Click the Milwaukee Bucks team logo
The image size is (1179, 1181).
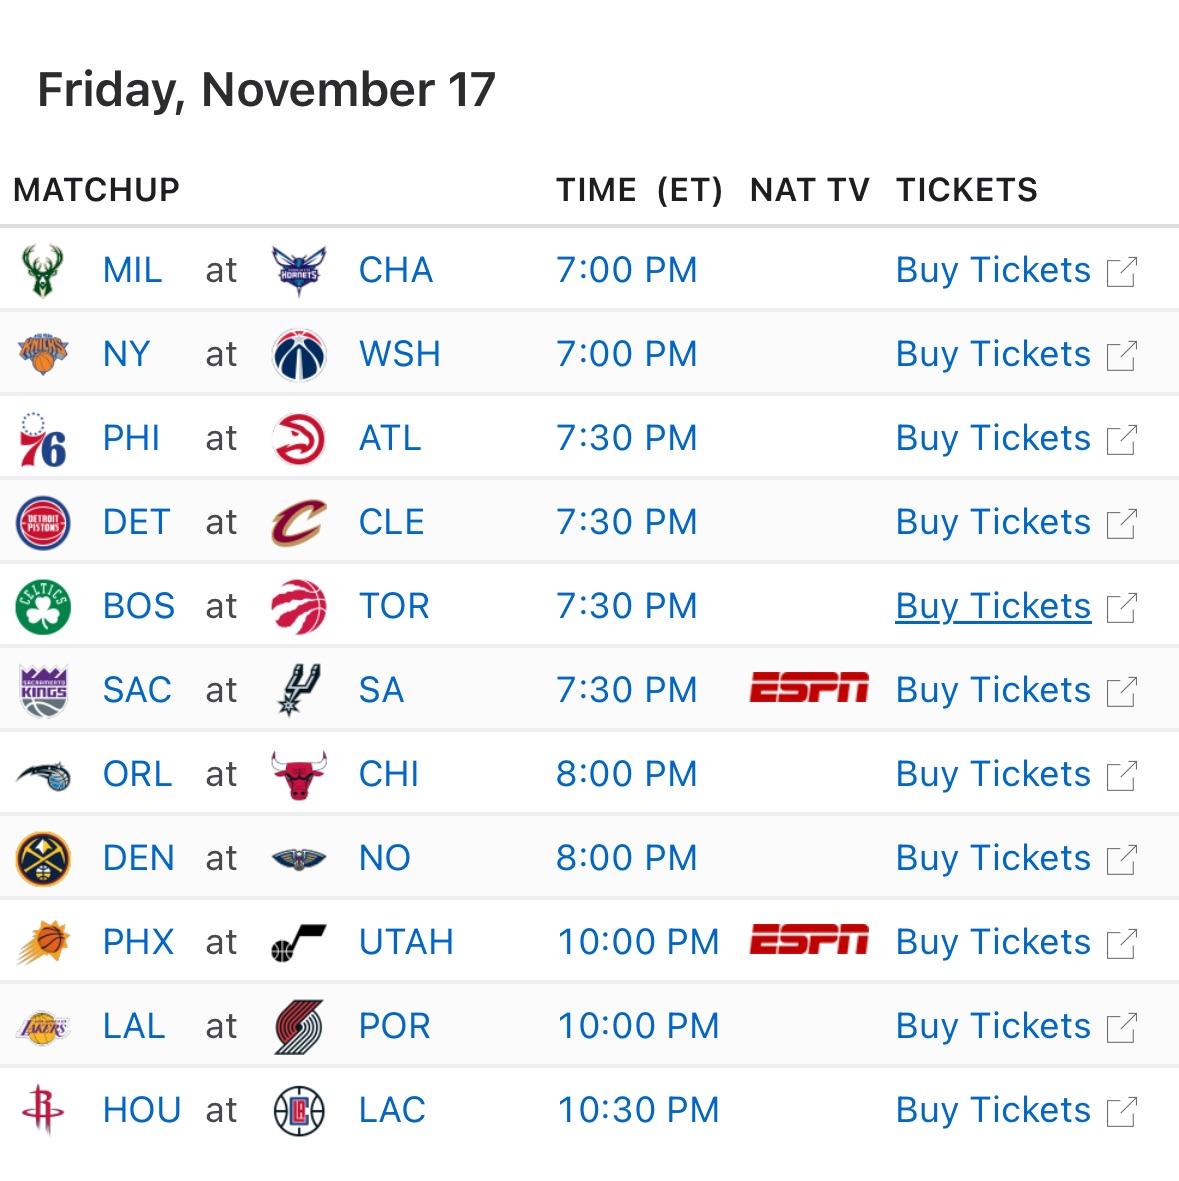[42, 271]
